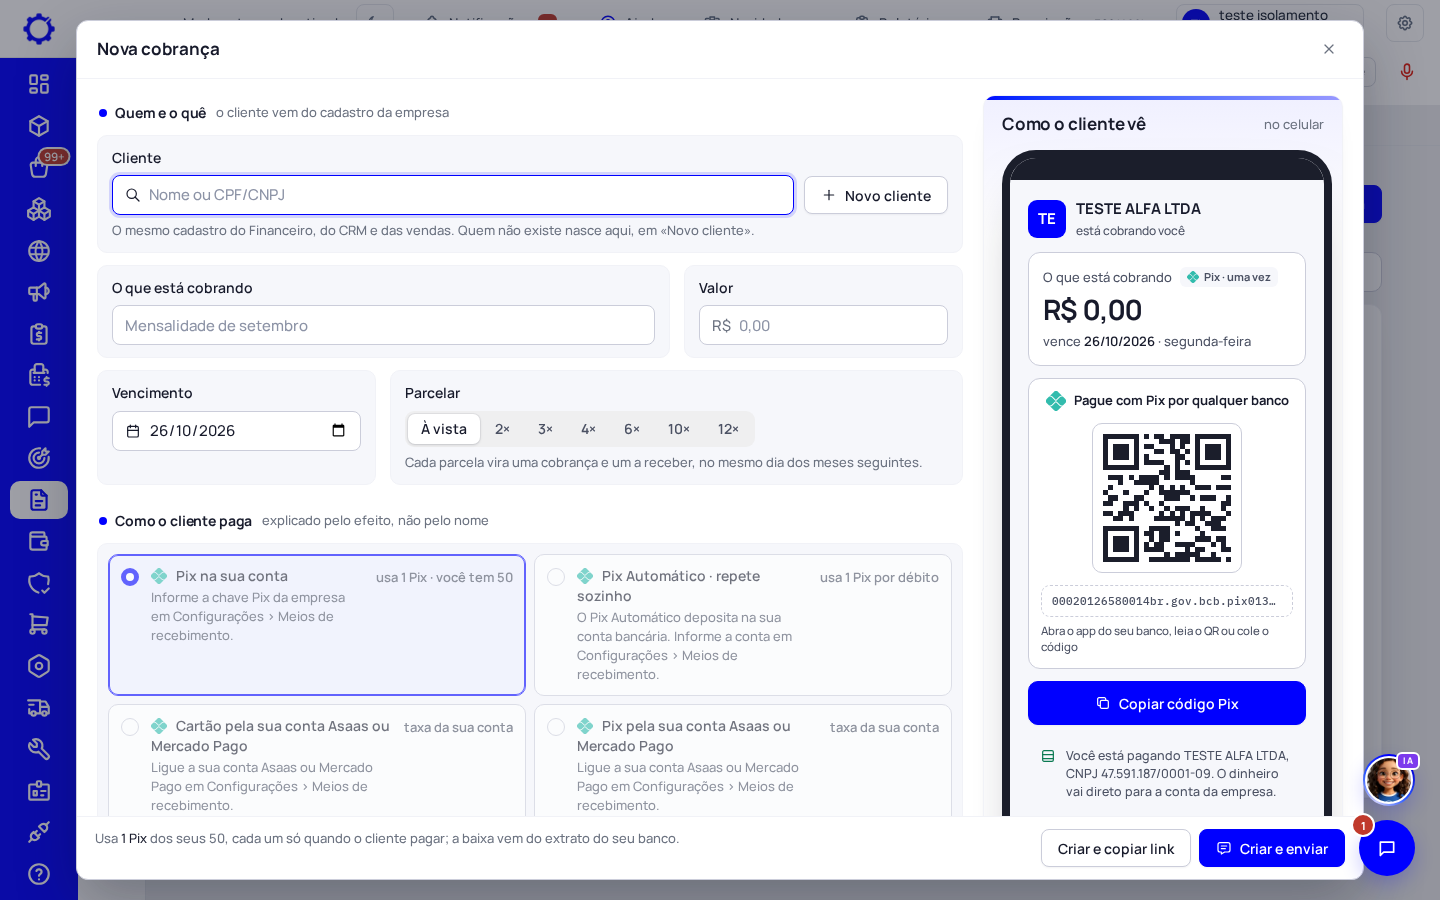Select Pix Automático repete radio option
The width and height of the screenshot is (1440, 900).
(556, 577)
